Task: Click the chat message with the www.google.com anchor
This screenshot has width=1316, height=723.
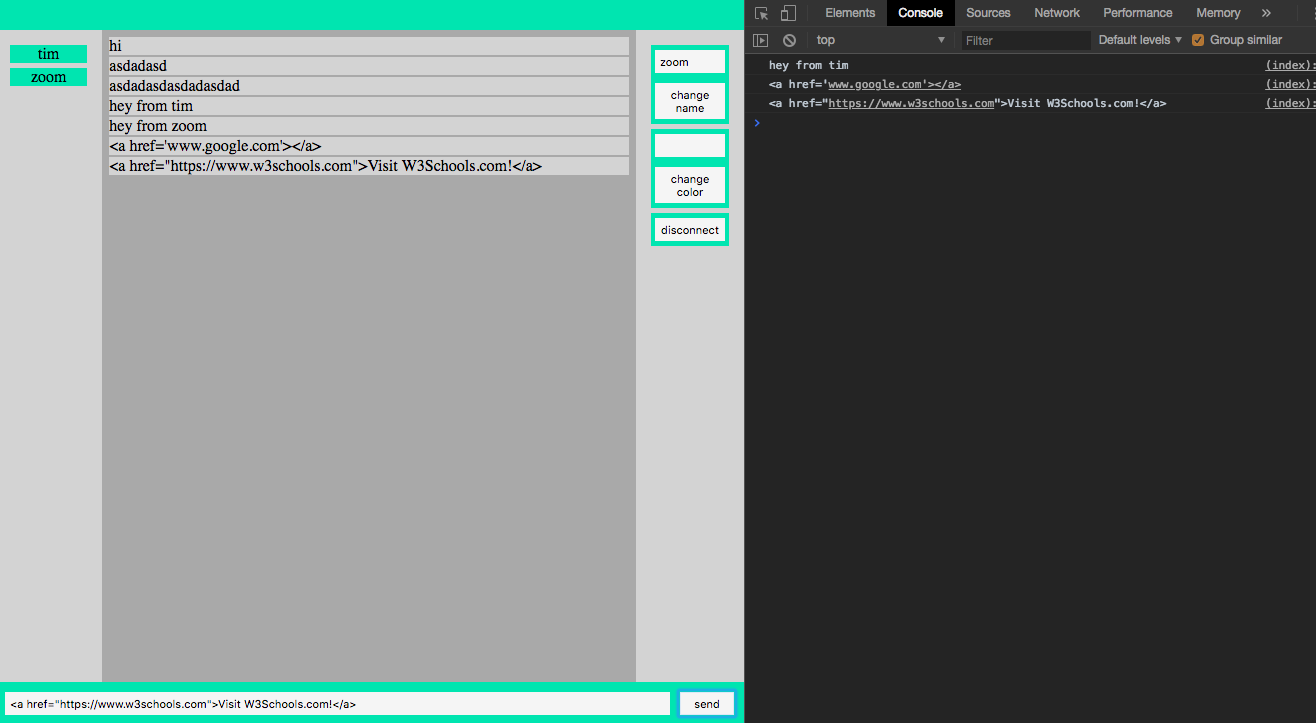Action: 369,146
